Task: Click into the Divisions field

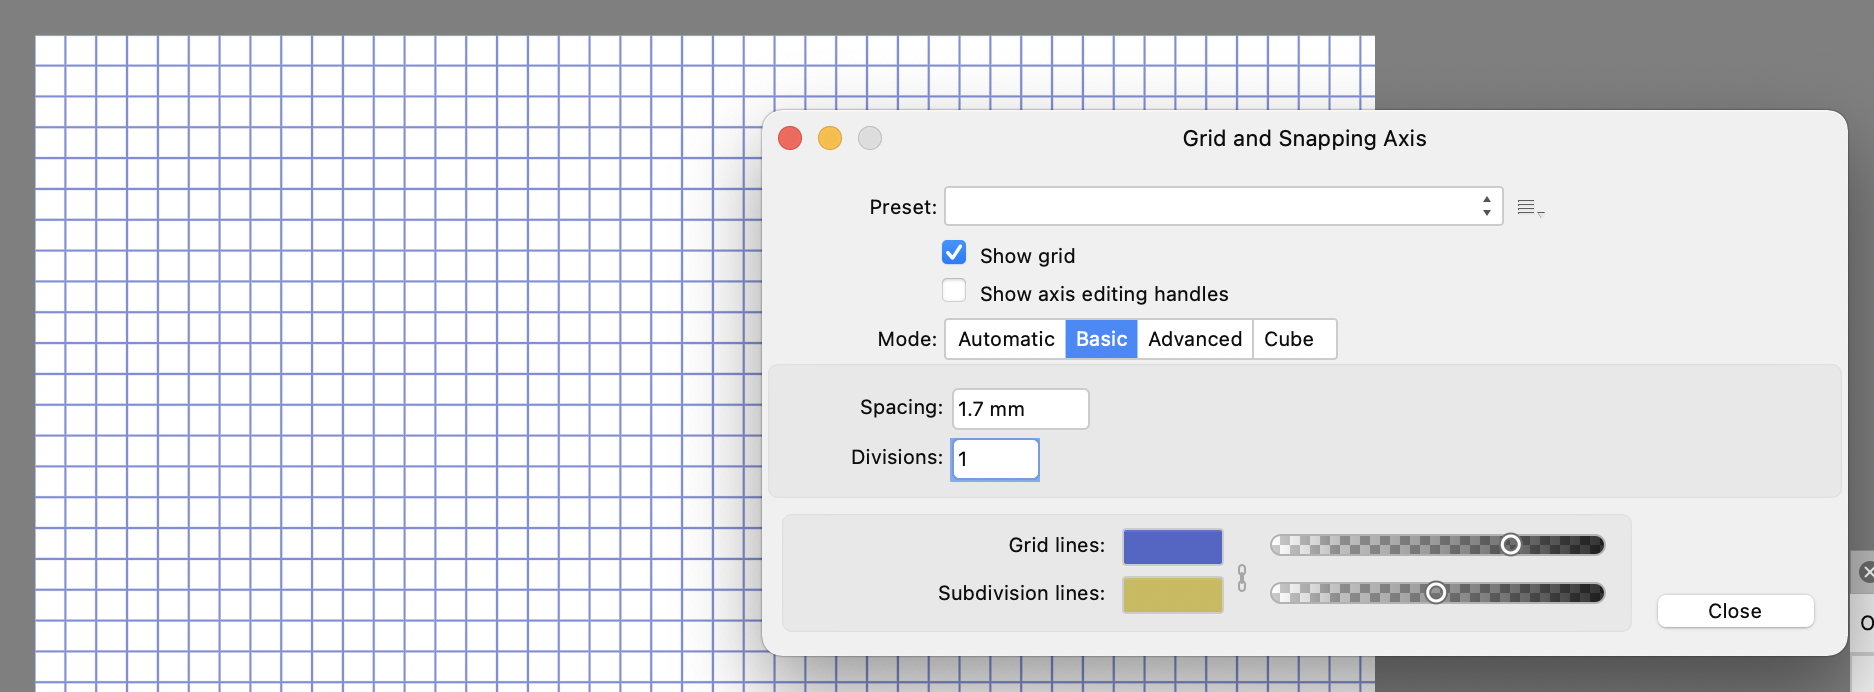Action: coord(995,459)
